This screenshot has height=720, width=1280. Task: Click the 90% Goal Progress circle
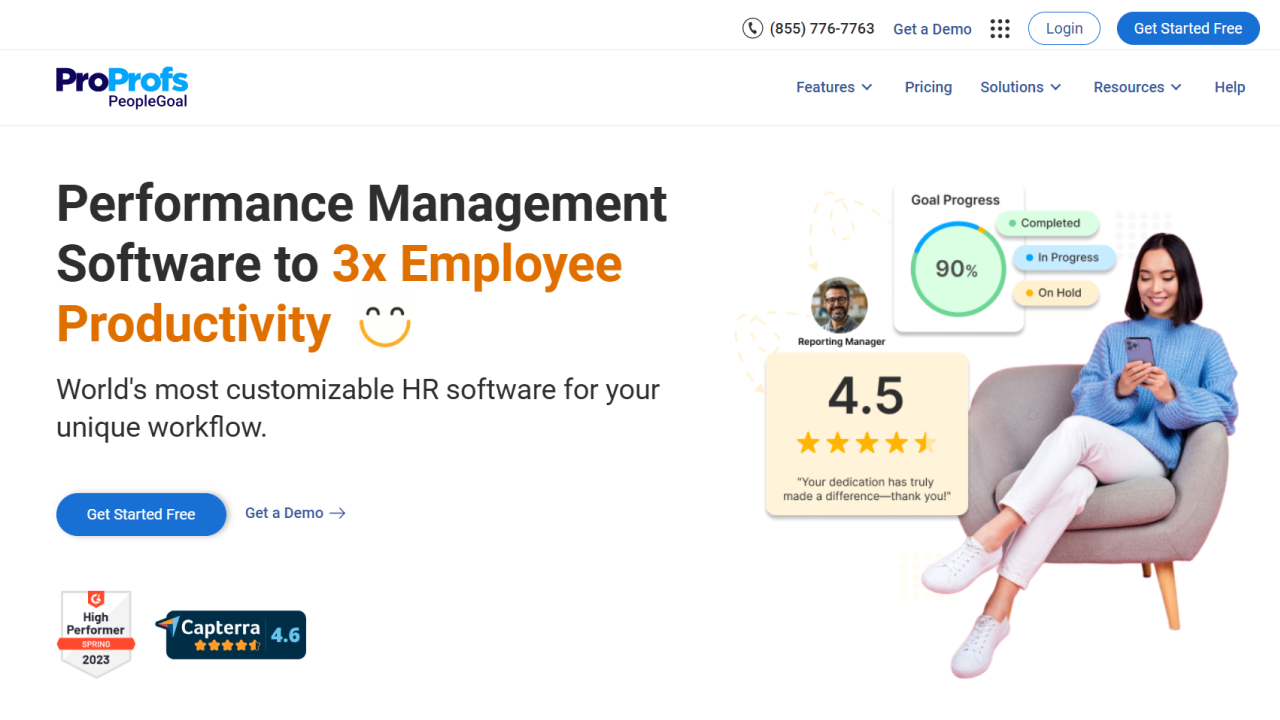957,269
